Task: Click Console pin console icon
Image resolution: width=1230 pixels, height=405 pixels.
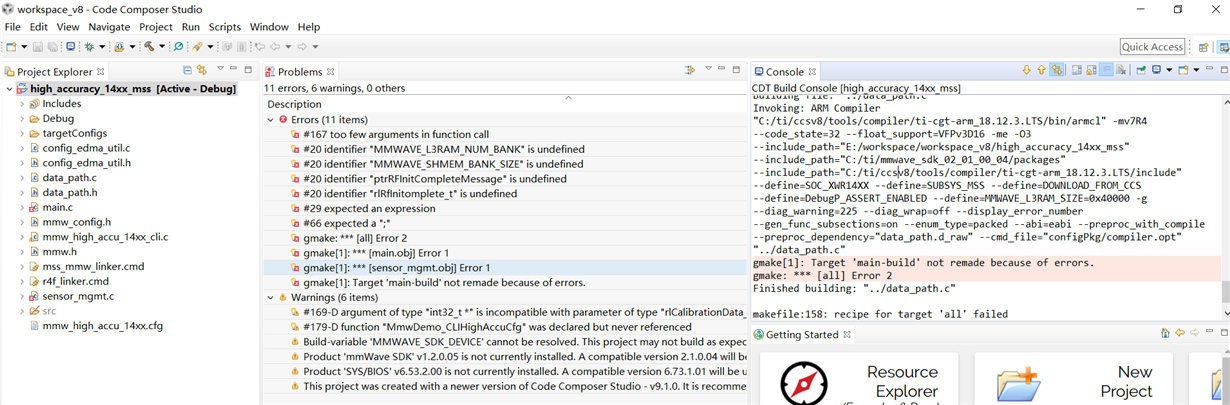Action: click(1141, 70)
